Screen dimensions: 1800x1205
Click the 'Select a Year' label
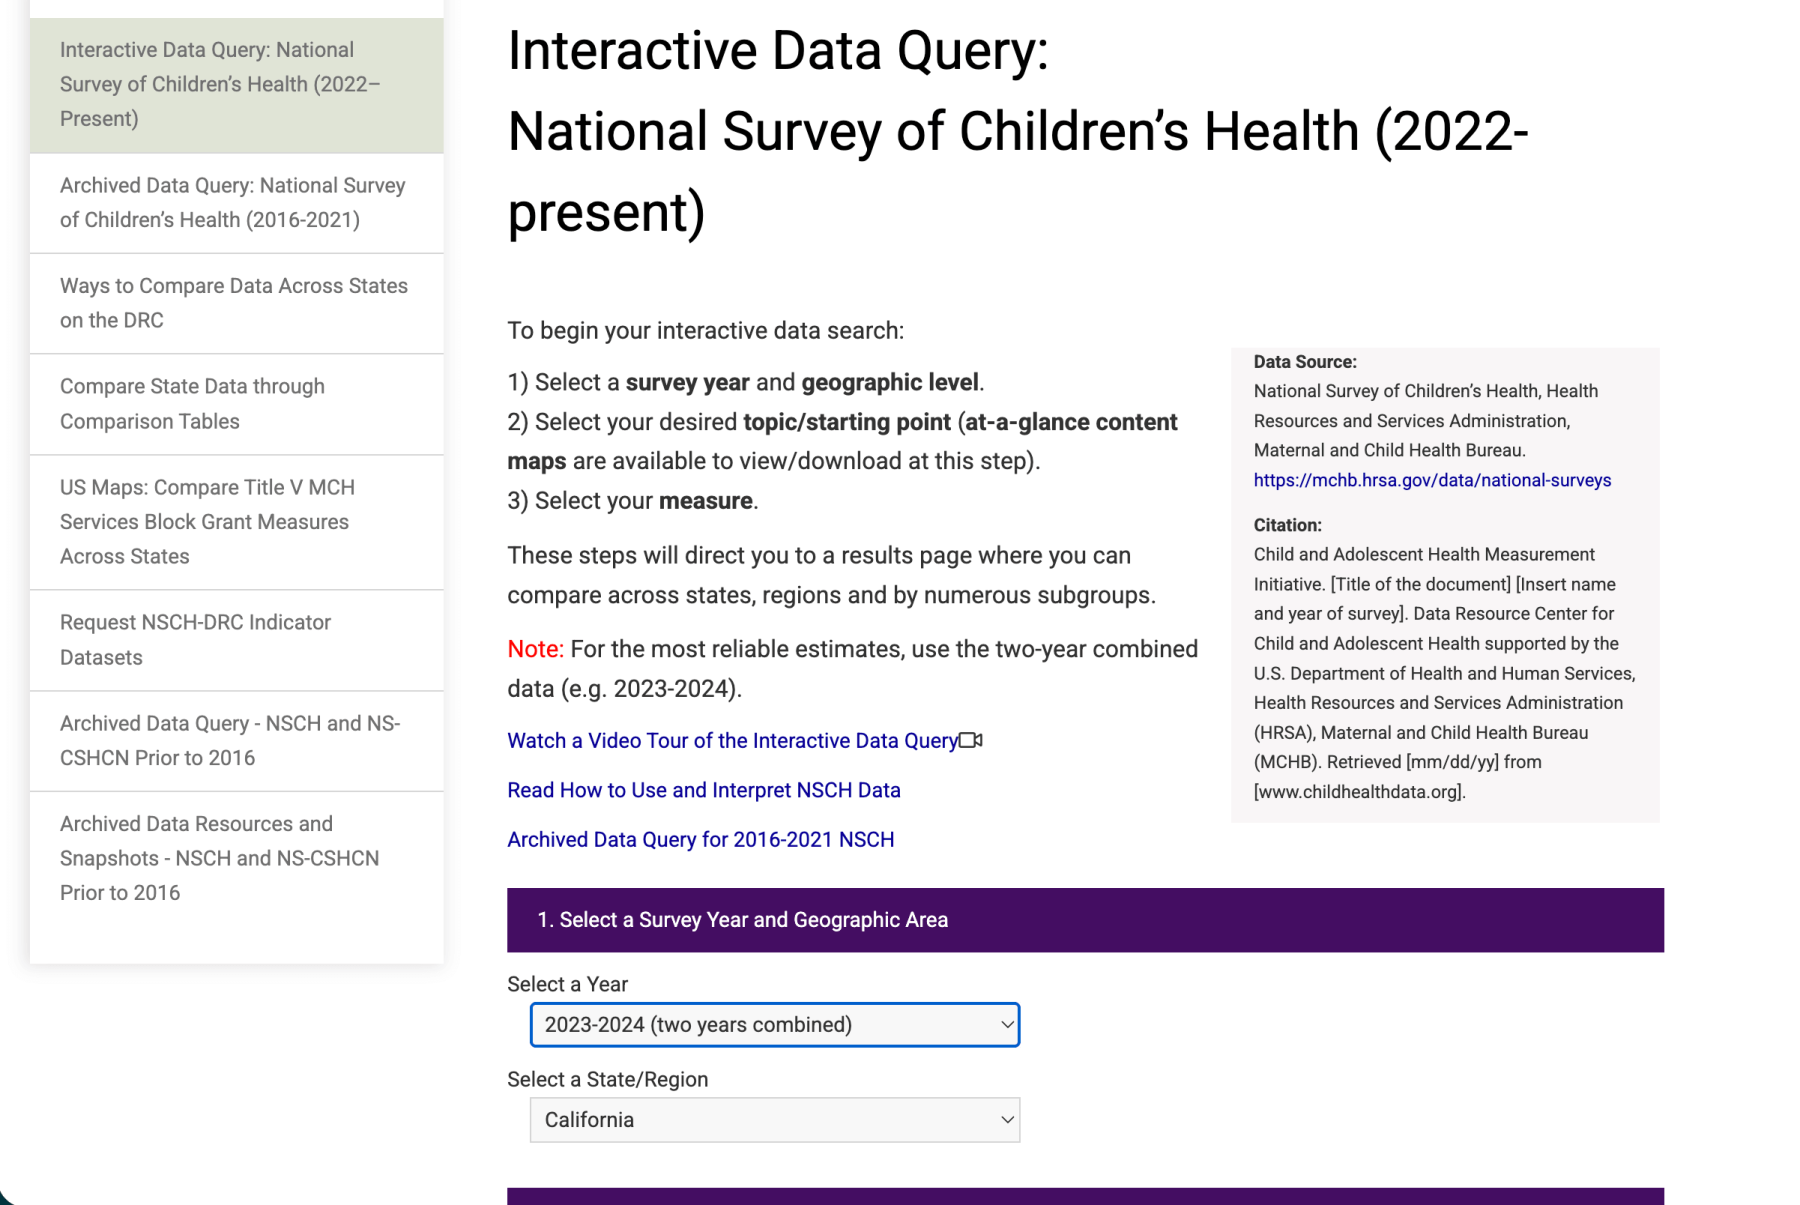tap(568, 984)
